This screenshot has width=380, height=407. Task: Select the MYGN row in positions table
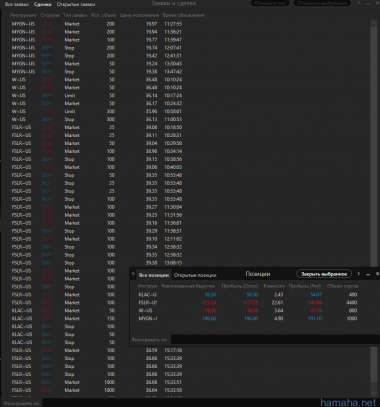[248, 318]
